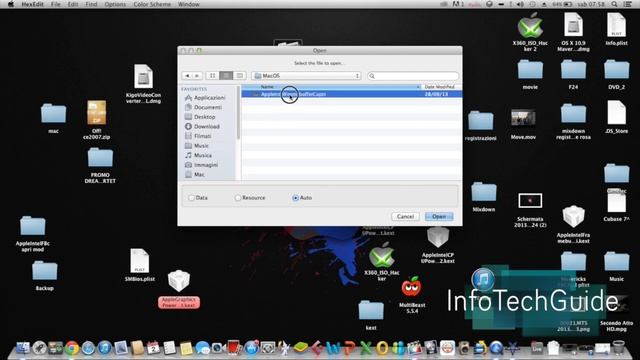Click the Spotlight search icon in menu bar
Image resolution: width=640 pixels, height=360 pixels.
pyautogui.click(x=614, y=4)
